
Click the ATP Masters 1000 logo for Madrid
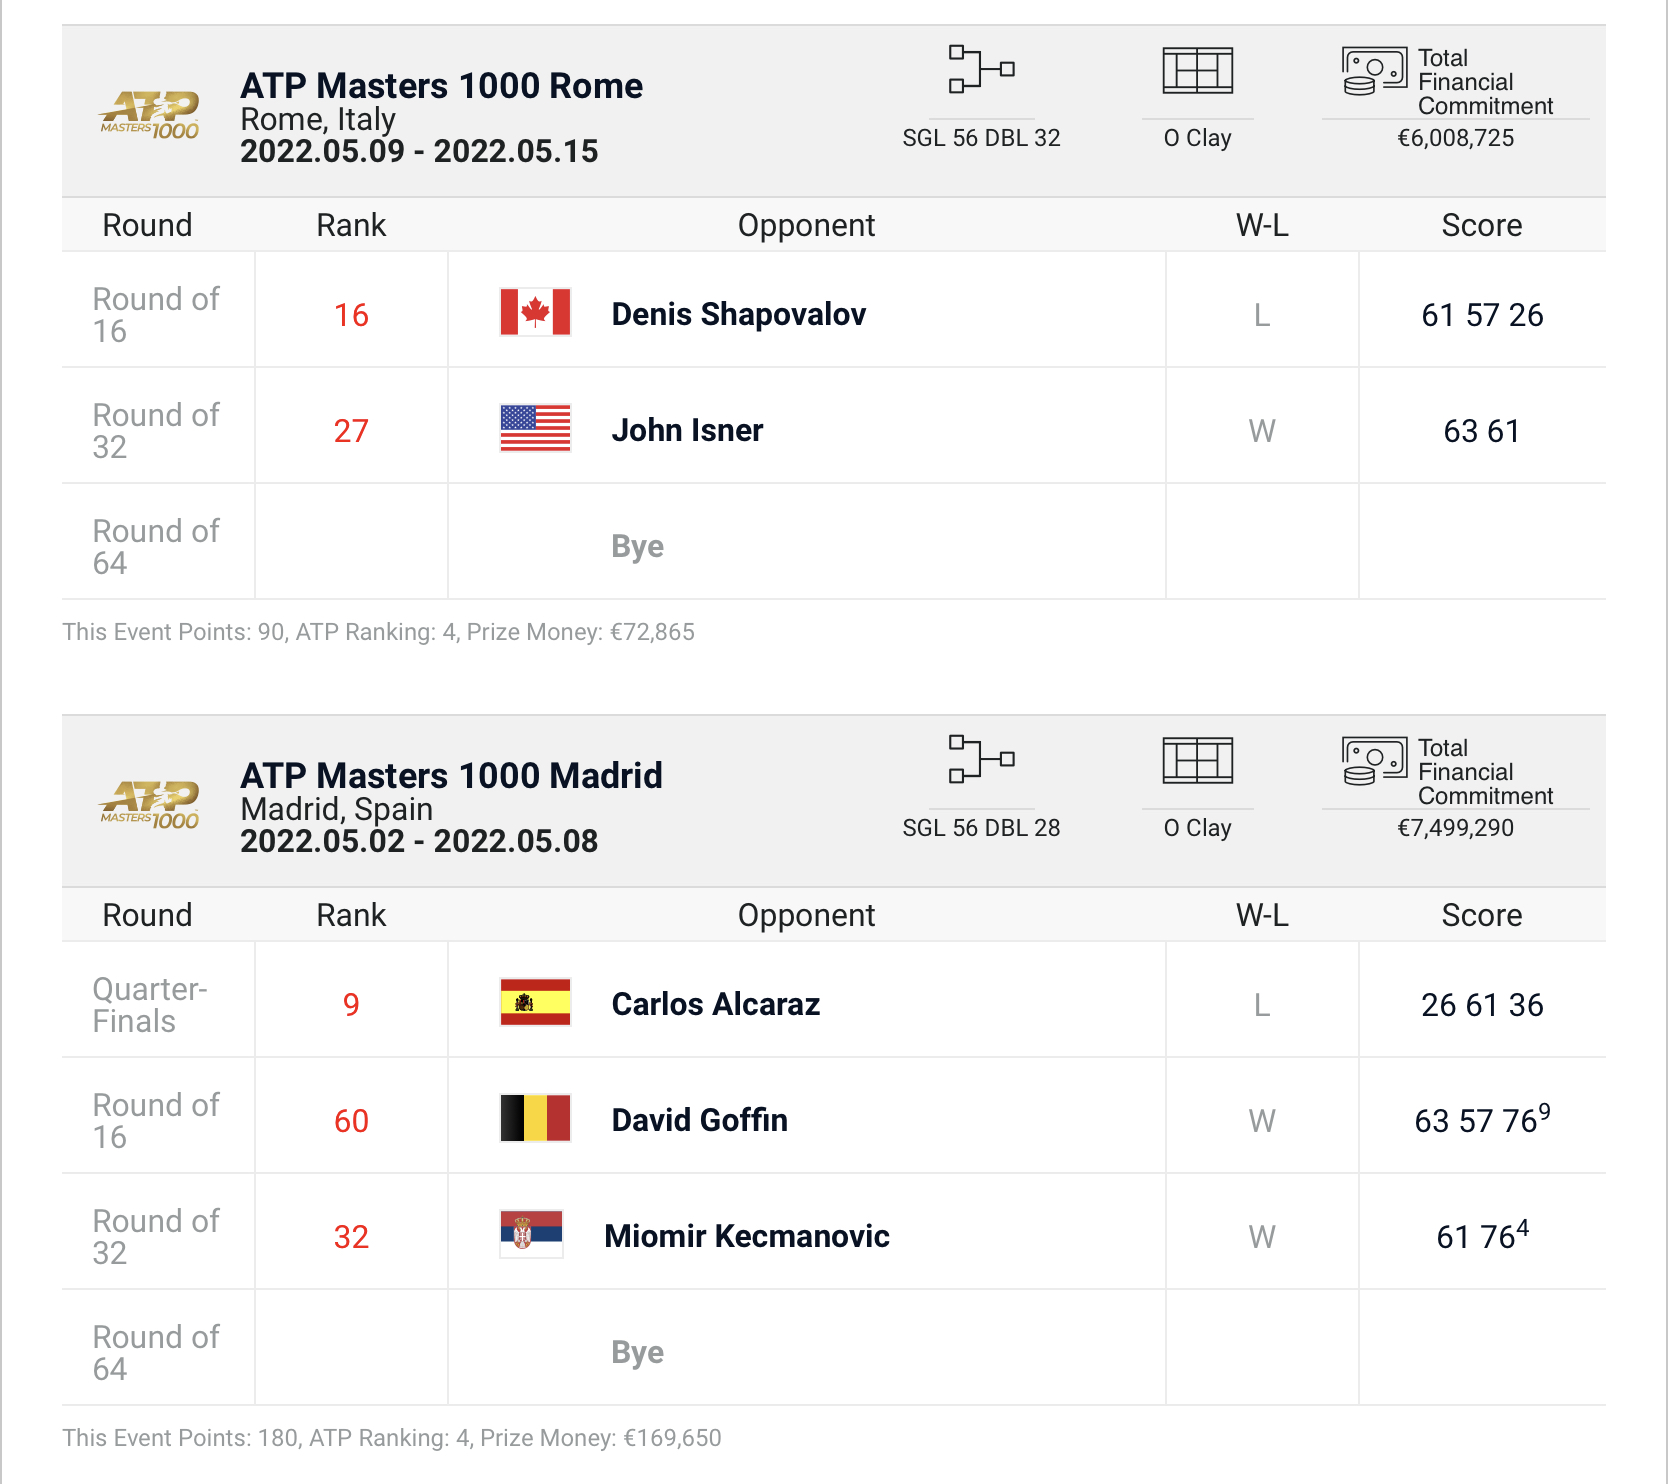click(150, 804)
